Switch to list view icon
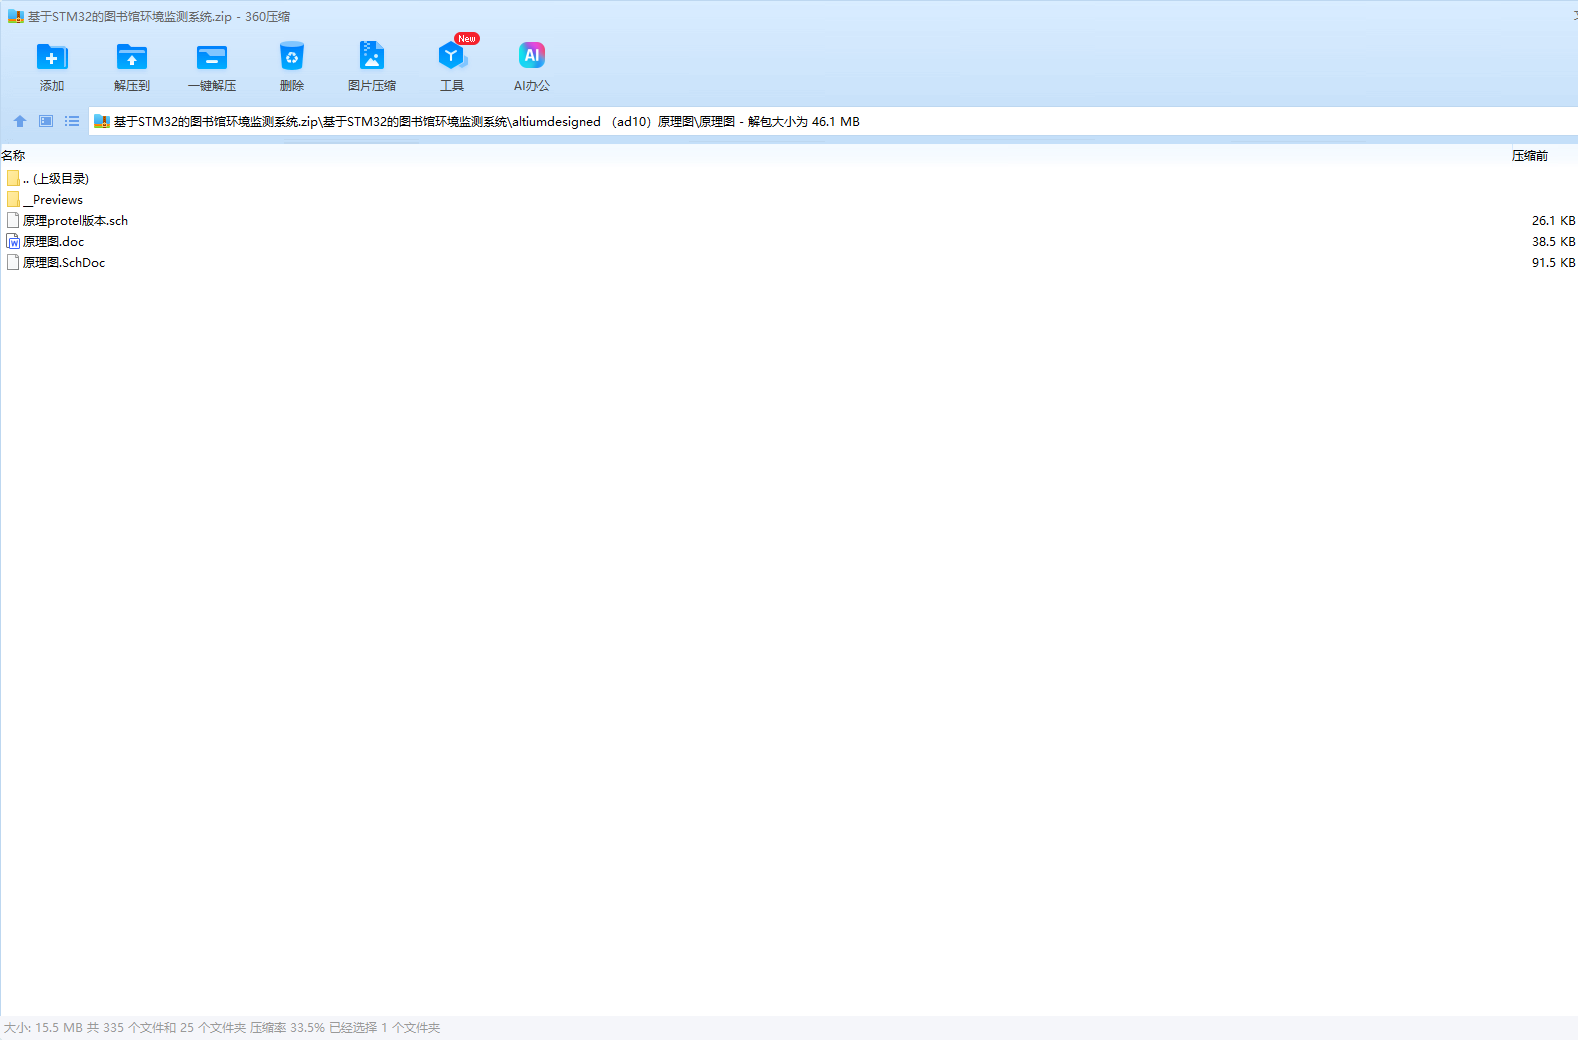This screenshot has height=1040, width=1578. pyautogui.click(x=72, y=121)
